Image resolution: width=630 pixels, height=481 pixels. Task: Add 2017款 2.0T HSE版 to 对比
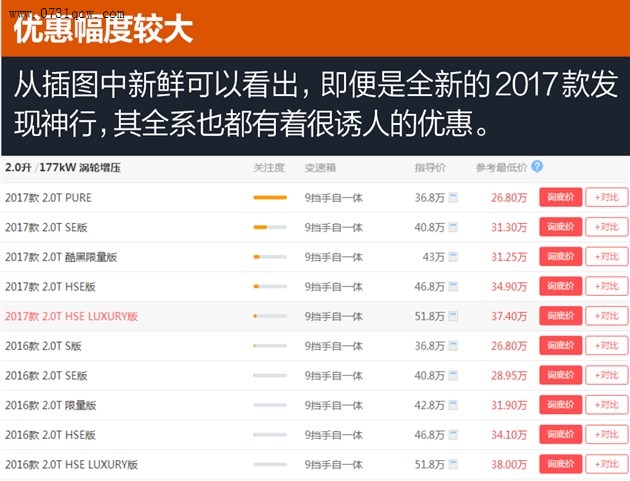(x=607, y=287)
